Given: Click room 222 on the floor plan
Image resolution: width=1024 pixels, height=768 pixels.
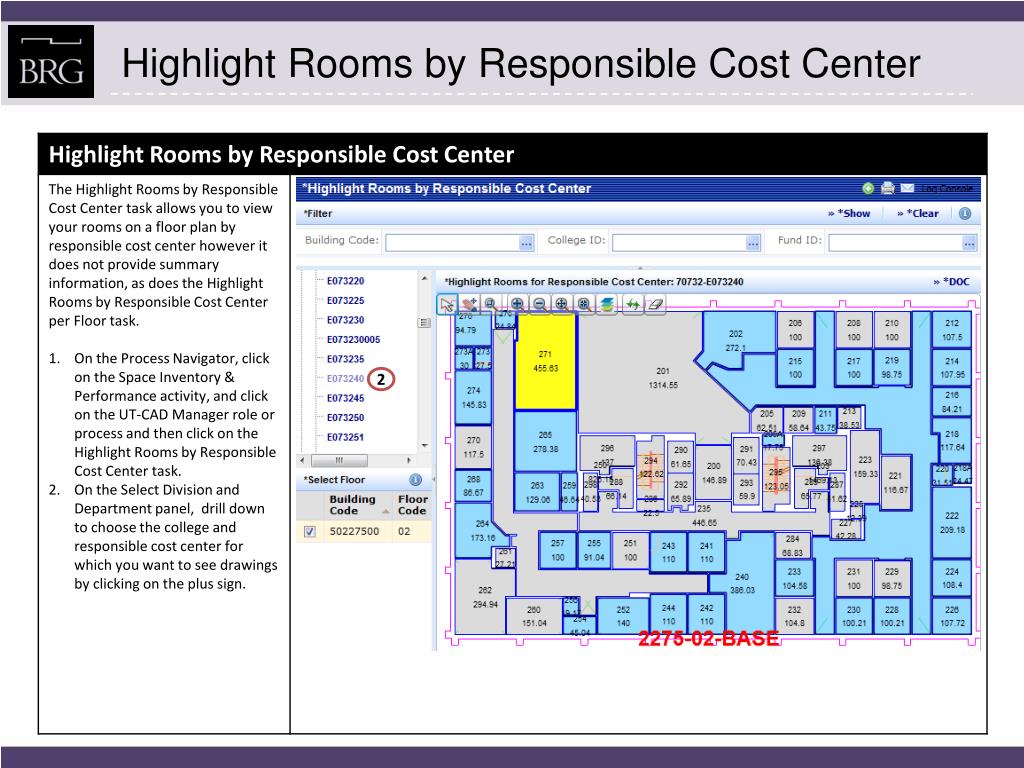Looking at the screenshot, I should click(952, 522).
